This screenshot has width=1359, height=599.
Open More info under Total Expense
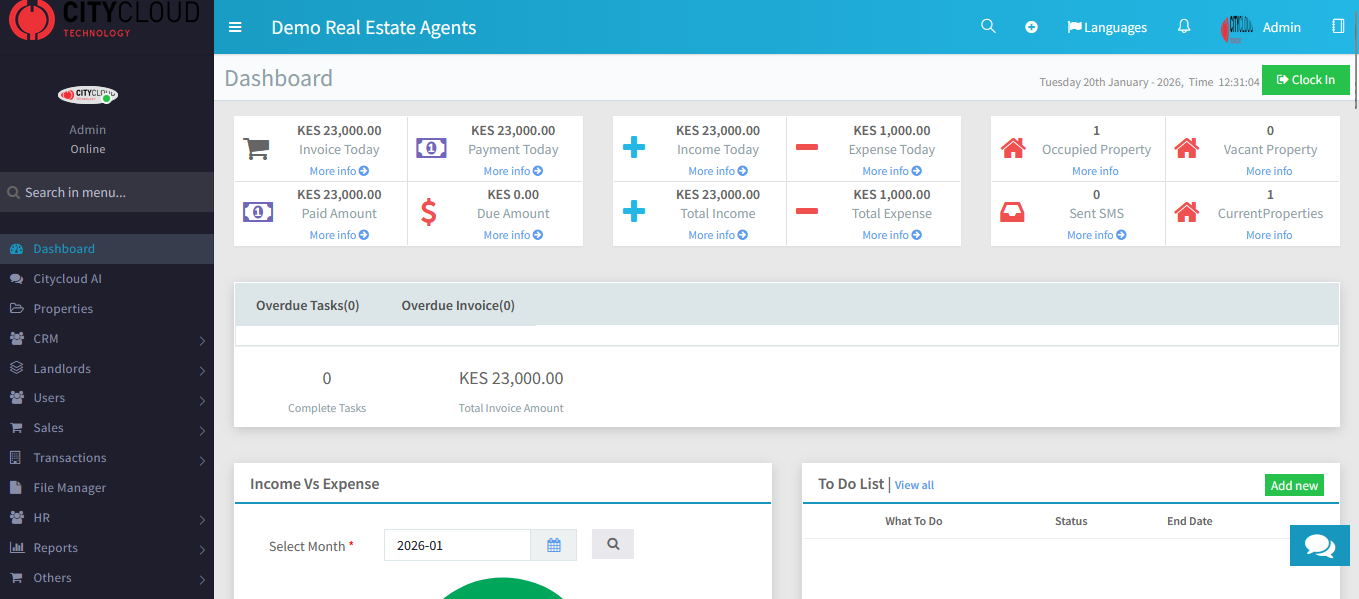[892, 235]
